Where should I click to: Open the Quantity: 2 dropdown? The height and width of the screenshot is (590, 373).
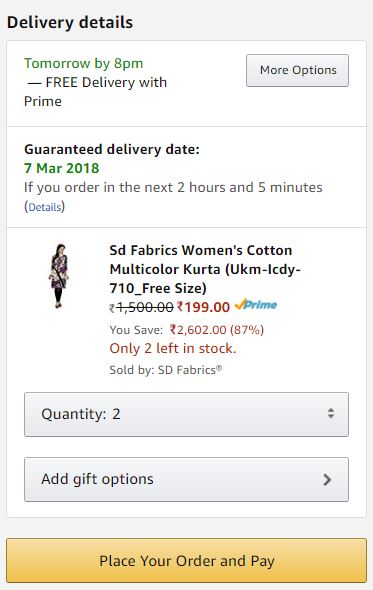pyautogui.click(x=186, y=414)
